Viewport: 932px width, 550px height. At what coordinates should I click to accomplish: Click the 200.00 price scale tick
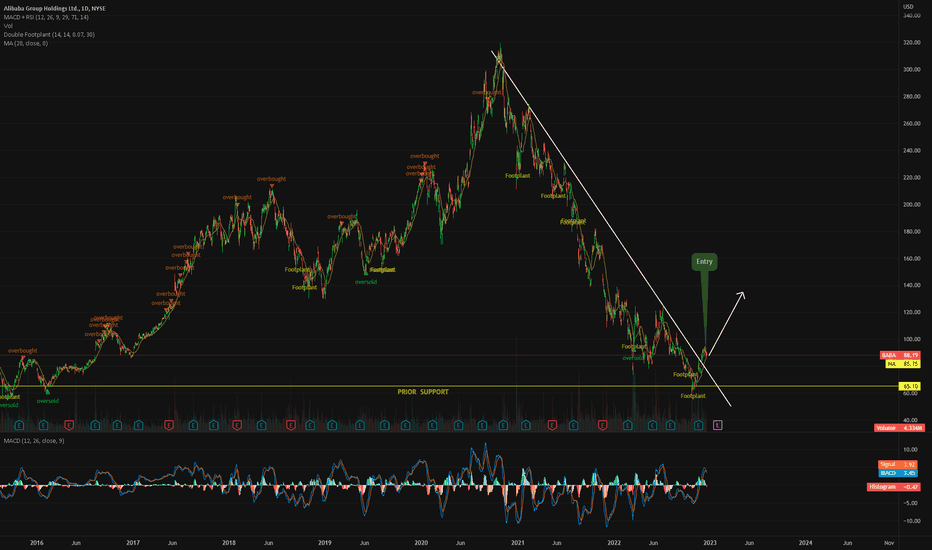point(911,205)
